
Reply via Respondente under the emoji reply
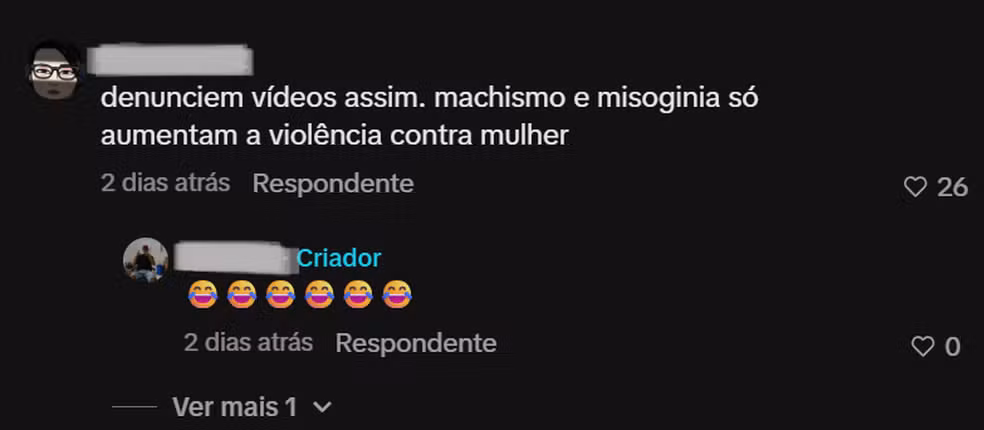415,343
